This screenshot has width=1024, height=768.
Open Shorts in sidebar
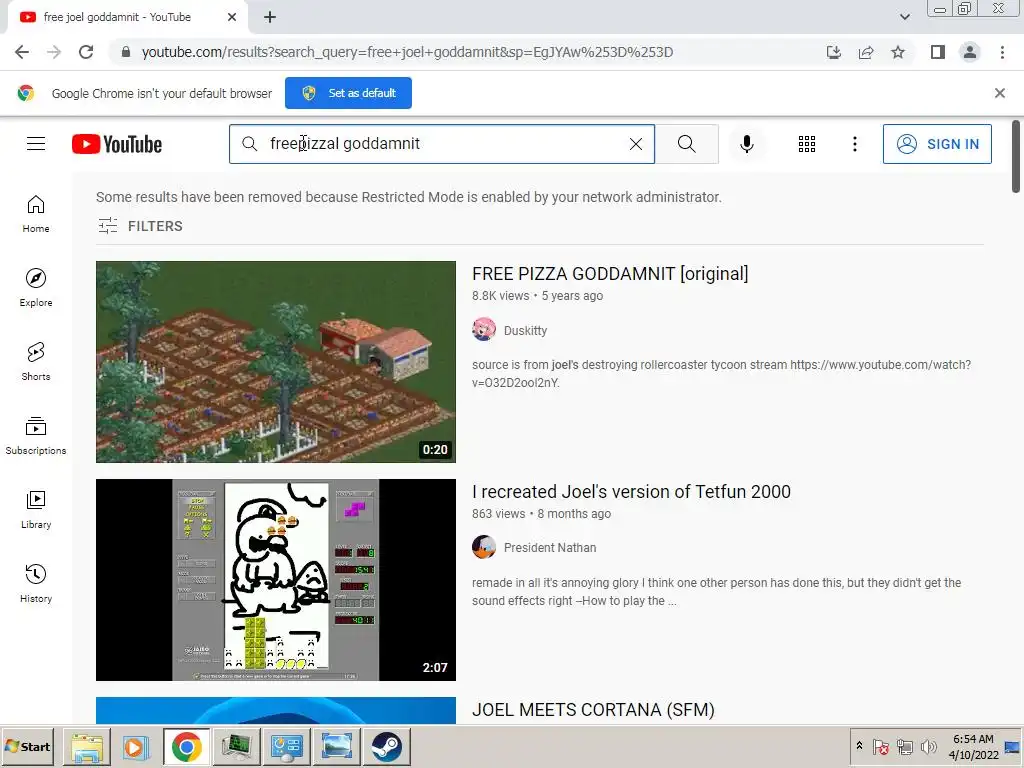pos(36,362)
